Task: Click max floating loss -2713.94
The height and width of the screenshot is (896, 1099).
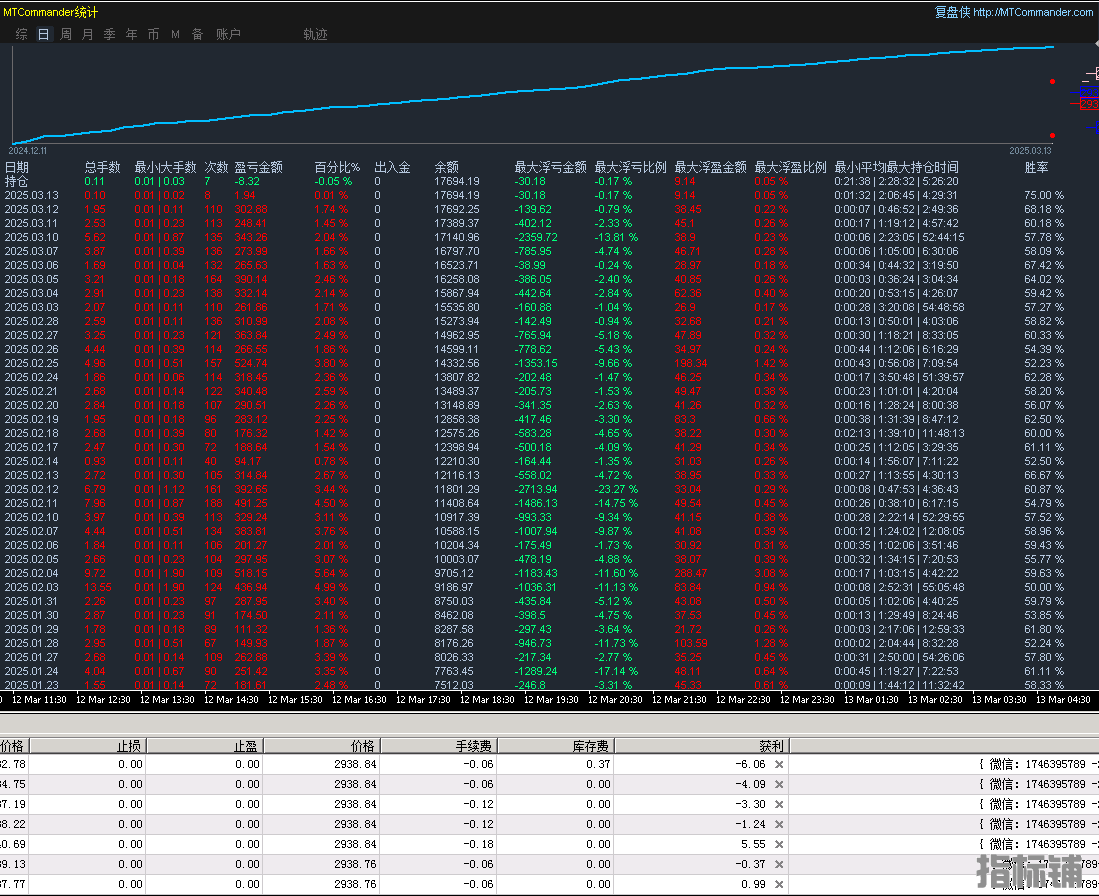Action: coord(536,489)
